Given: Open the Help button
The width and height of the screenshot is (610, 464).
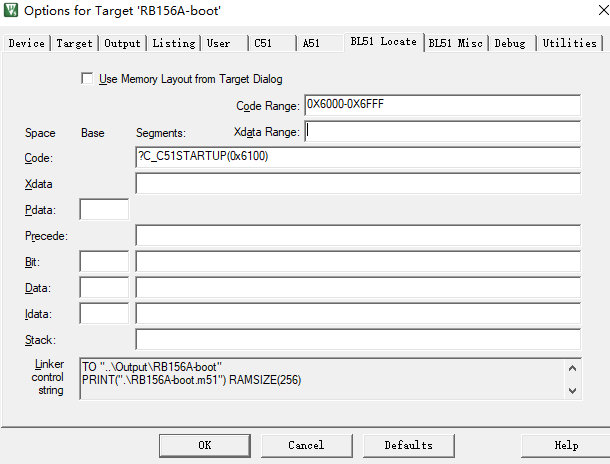Looking at the screenshot, I should [566, 445].
